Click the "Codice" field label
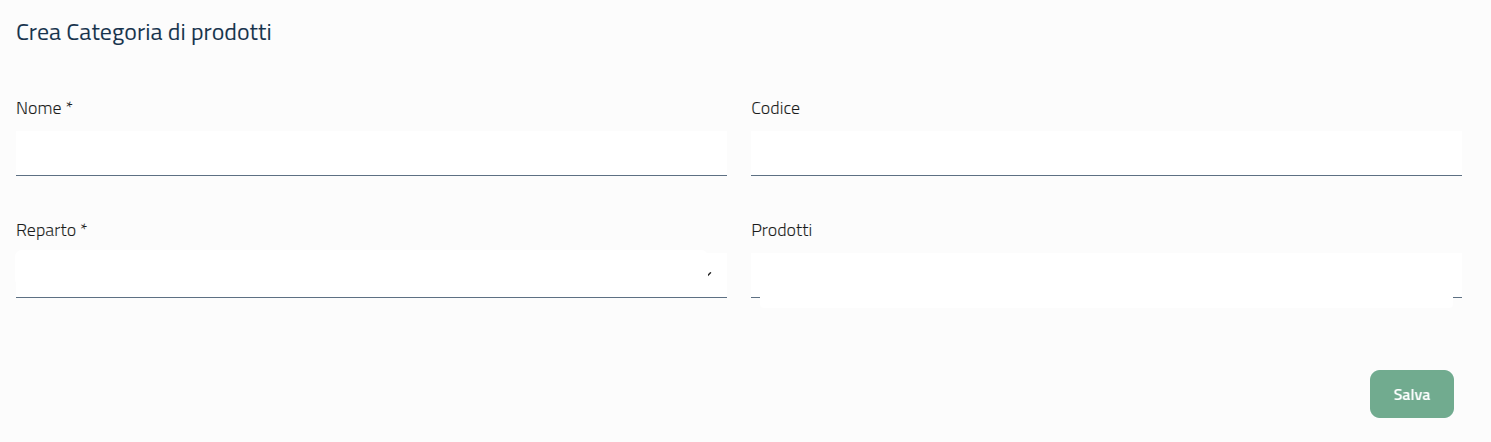 tap(775, 108)
